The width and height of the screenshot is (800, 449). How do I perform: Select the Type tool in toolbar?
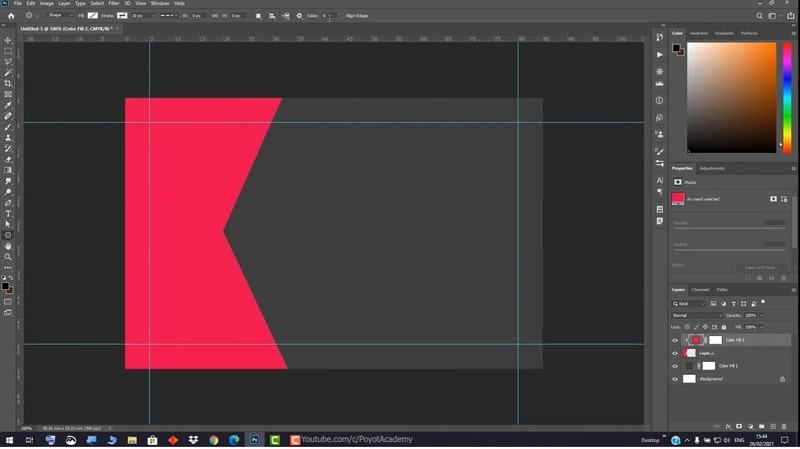pos(8,213)
